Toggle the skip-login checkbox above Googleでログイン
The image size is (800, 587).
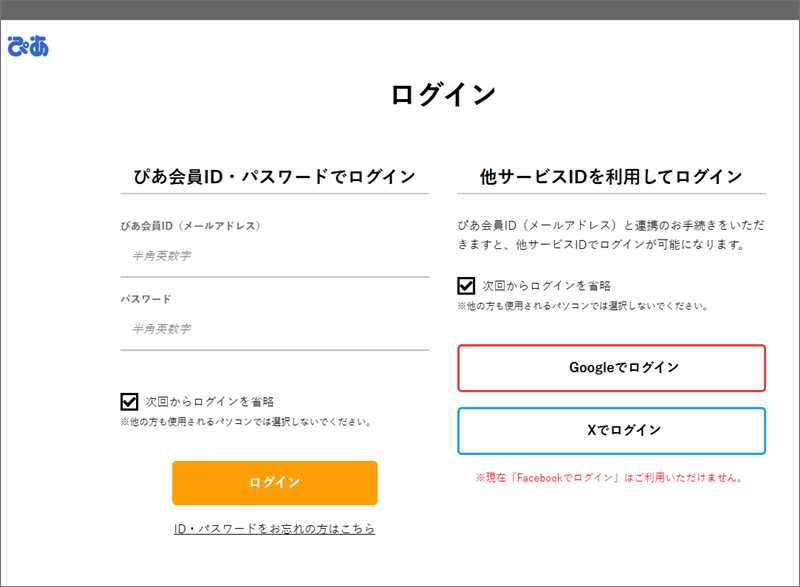(x=466, y=286)
